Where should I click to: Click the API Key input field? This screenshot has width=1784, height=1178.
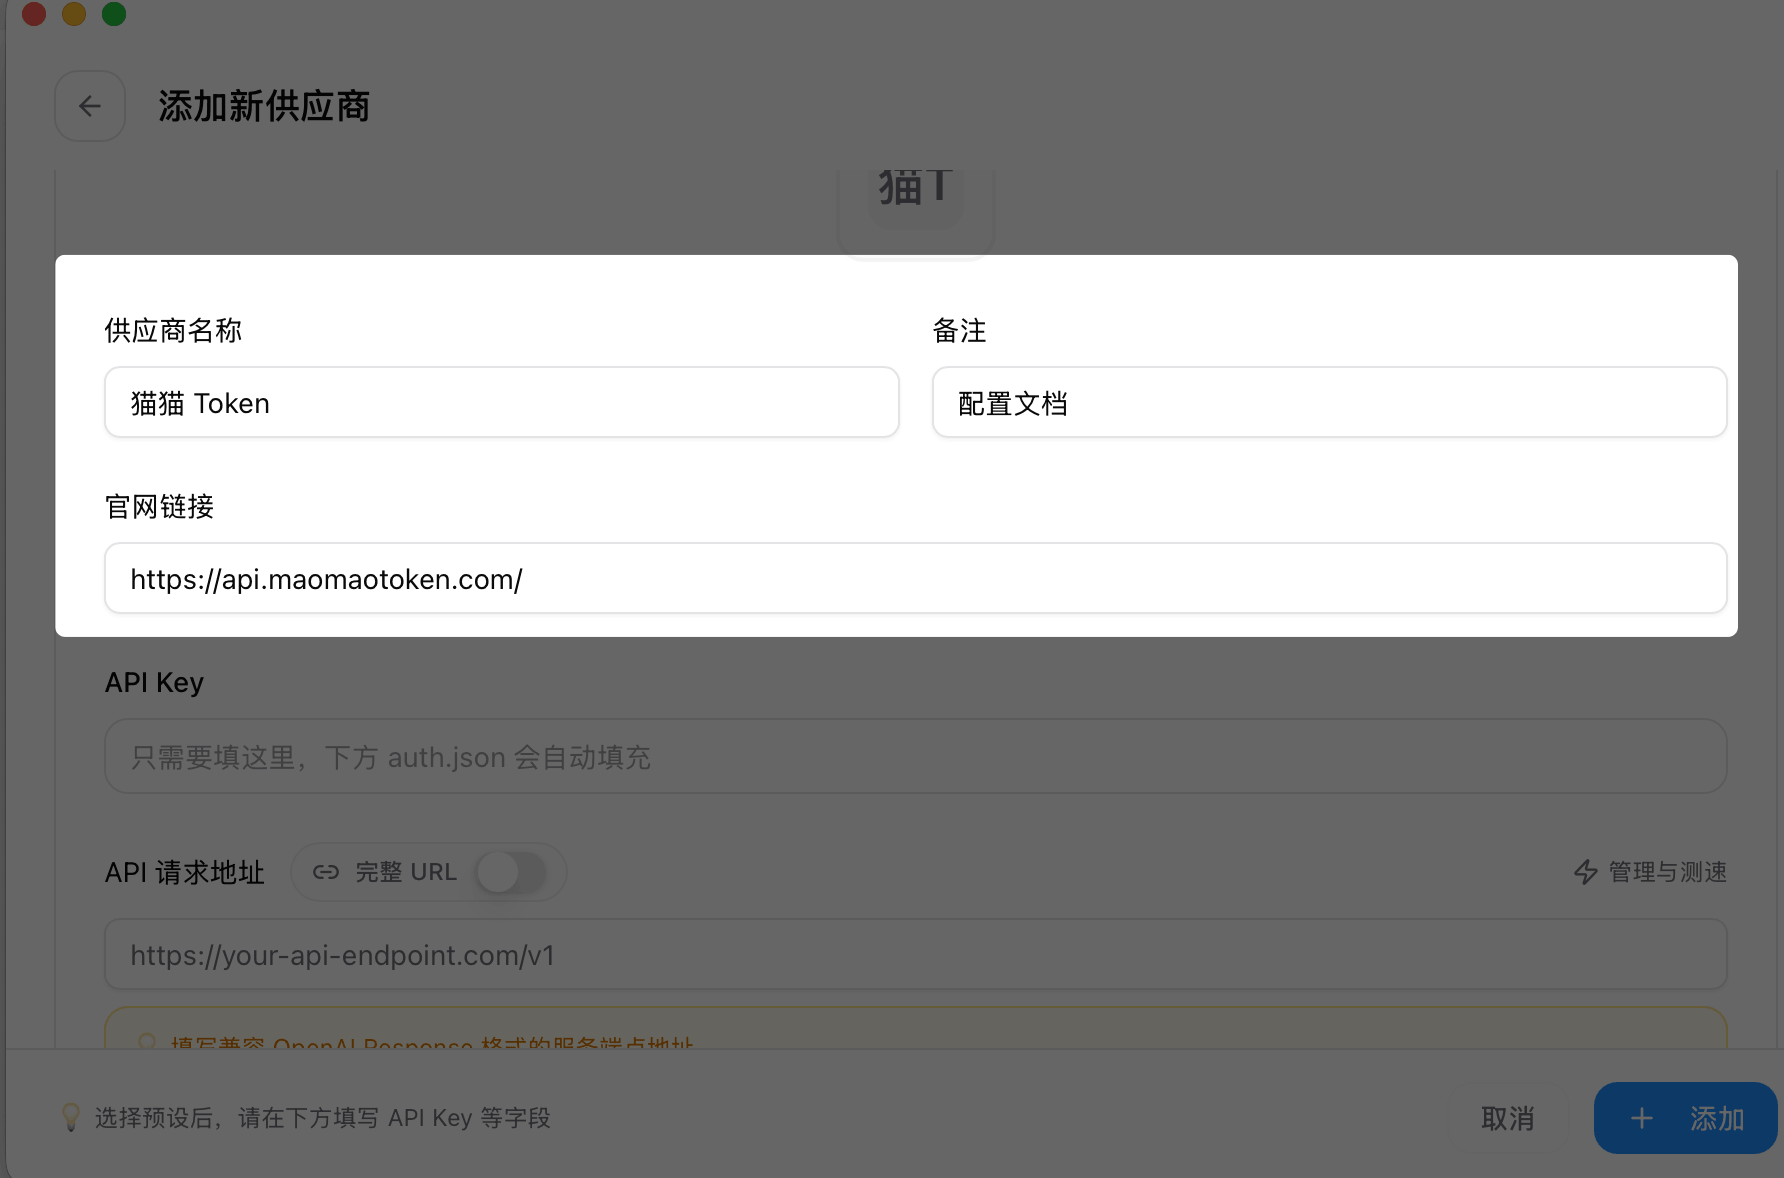[x=916, y=756]
